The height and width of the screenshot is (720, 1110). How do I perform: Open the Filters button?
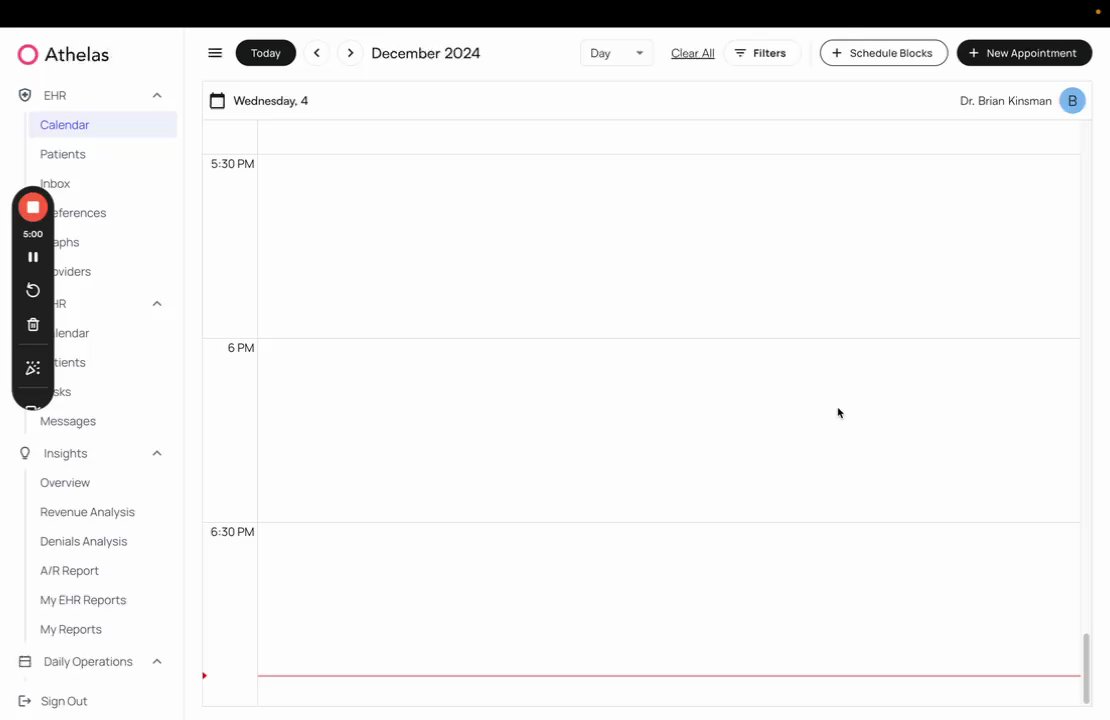(x=762, y=53)
